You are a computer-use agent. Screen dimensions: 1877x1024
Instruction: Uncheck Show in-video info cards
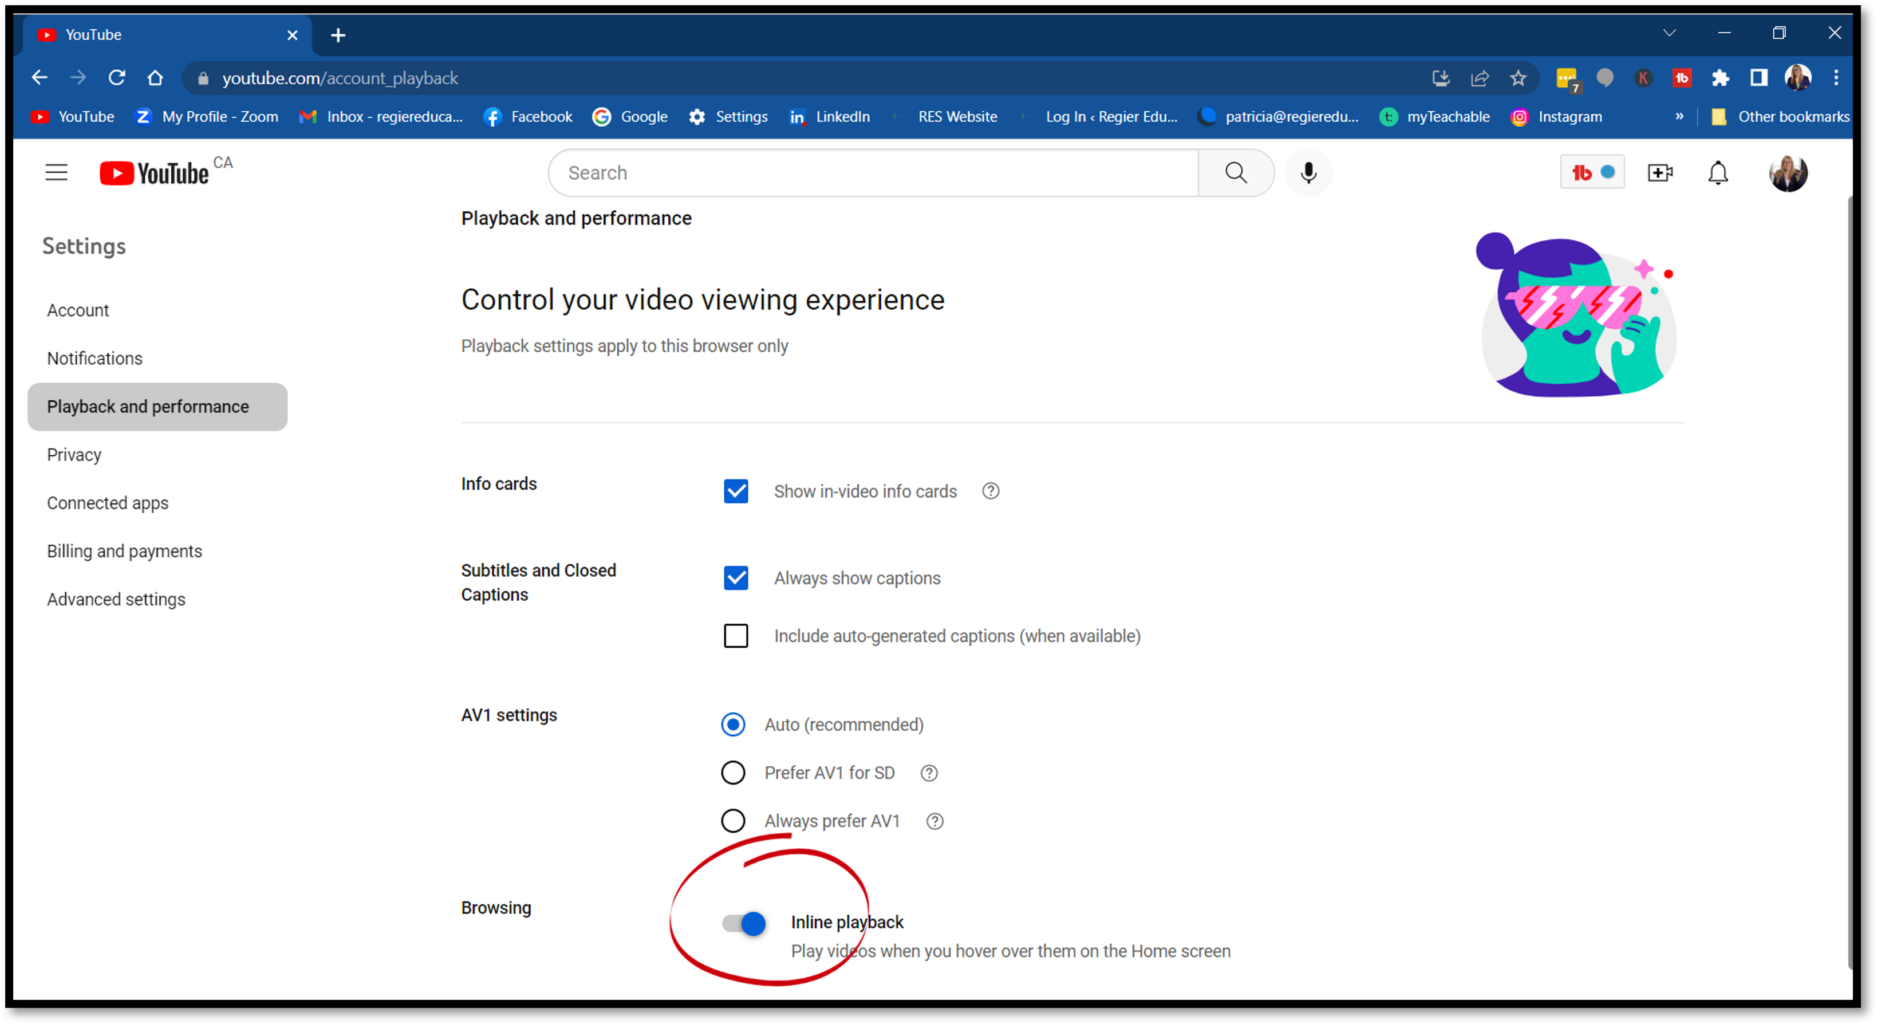(x=736, y=491)
